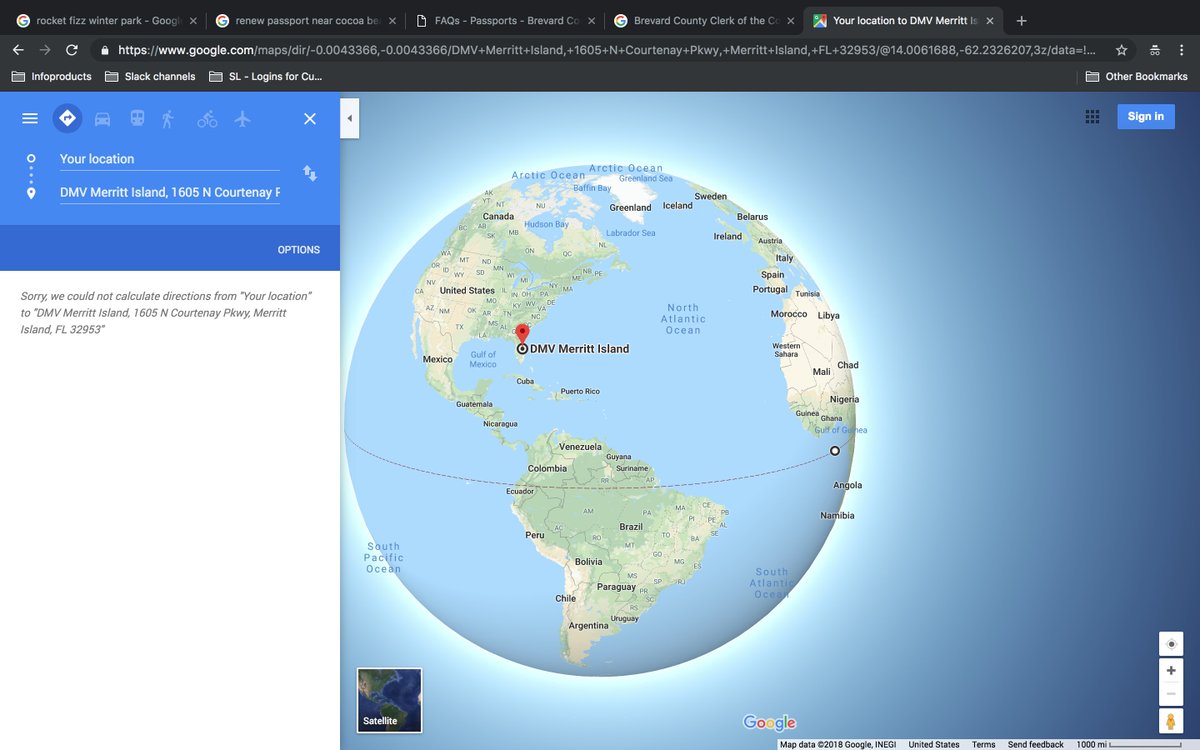
Task: Collapse the side panel arrow
Action: click(349, 118)
